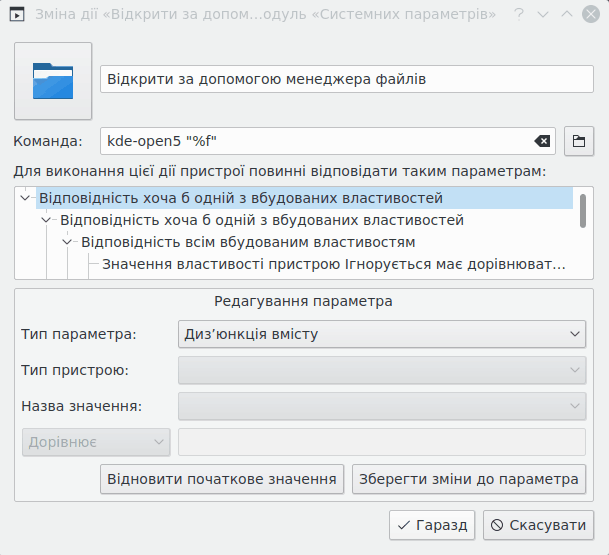Maximize the dialog window
609x555 pixels.
point(566,14)
